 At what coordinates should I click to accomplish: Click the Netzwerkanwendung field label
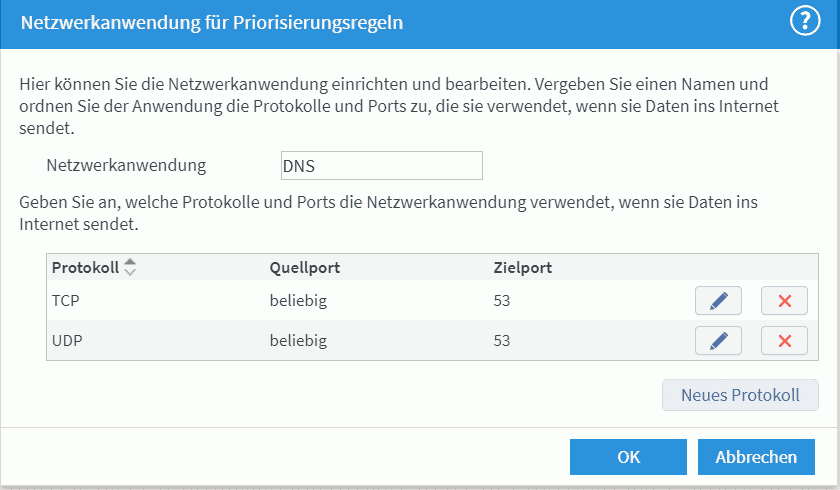pyautogui.click(x=126, y=165)
